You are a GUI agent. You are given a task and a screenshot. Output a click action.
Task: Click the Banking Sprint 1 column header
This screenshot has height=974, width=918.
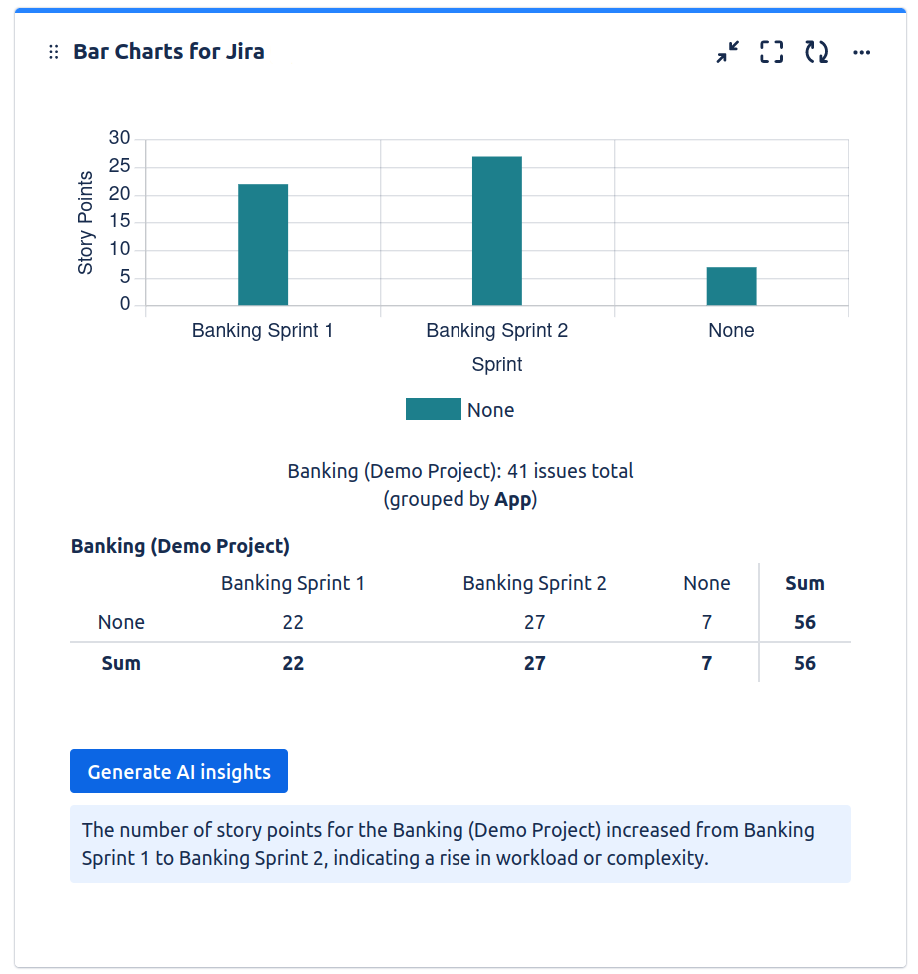[x=293, y=583]
